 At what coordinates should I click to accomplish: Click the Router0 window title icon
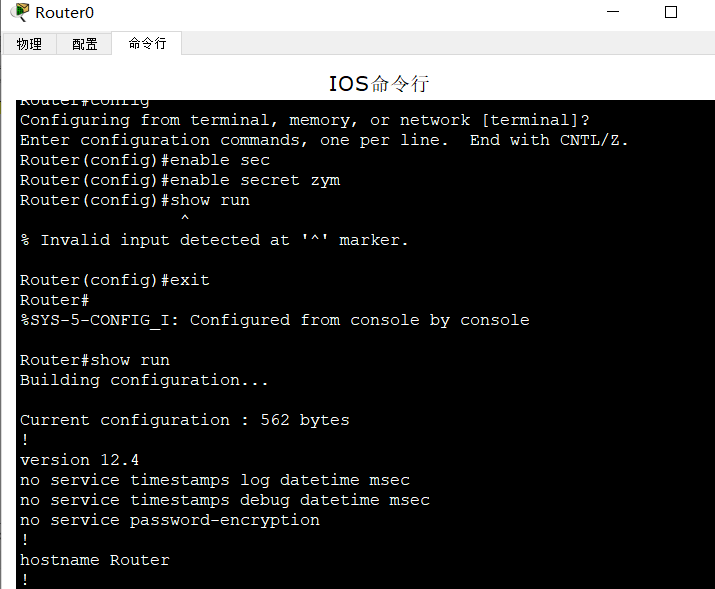(x=20, y=12)
